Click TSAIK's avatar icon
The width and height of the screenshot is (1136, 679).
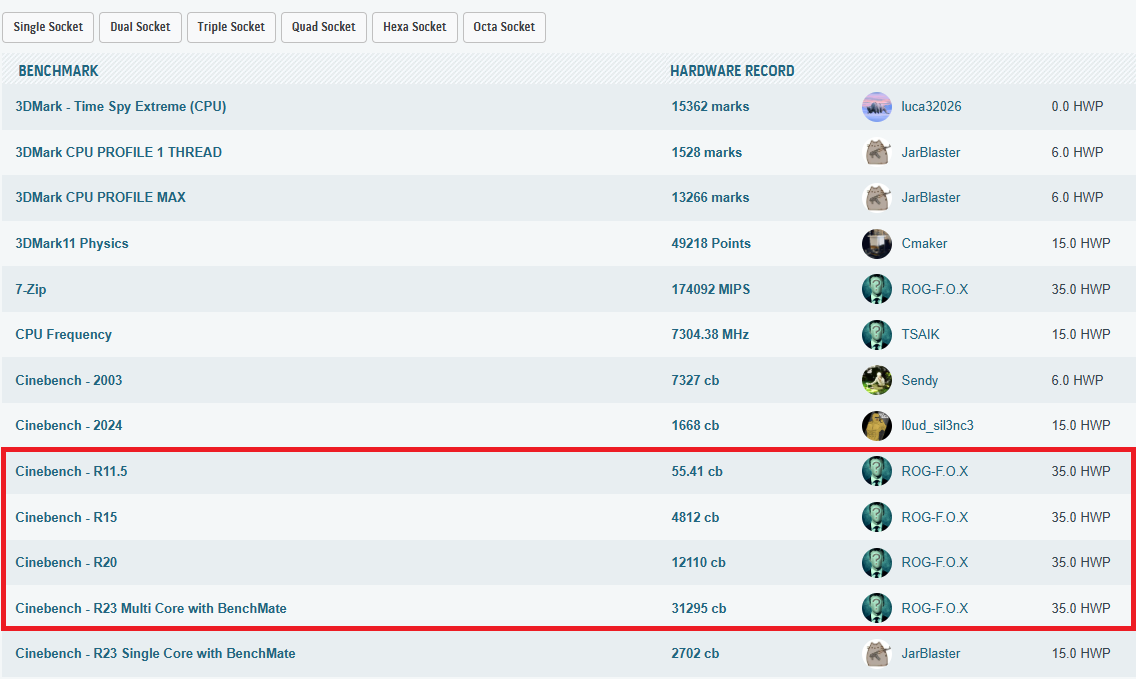876,335
